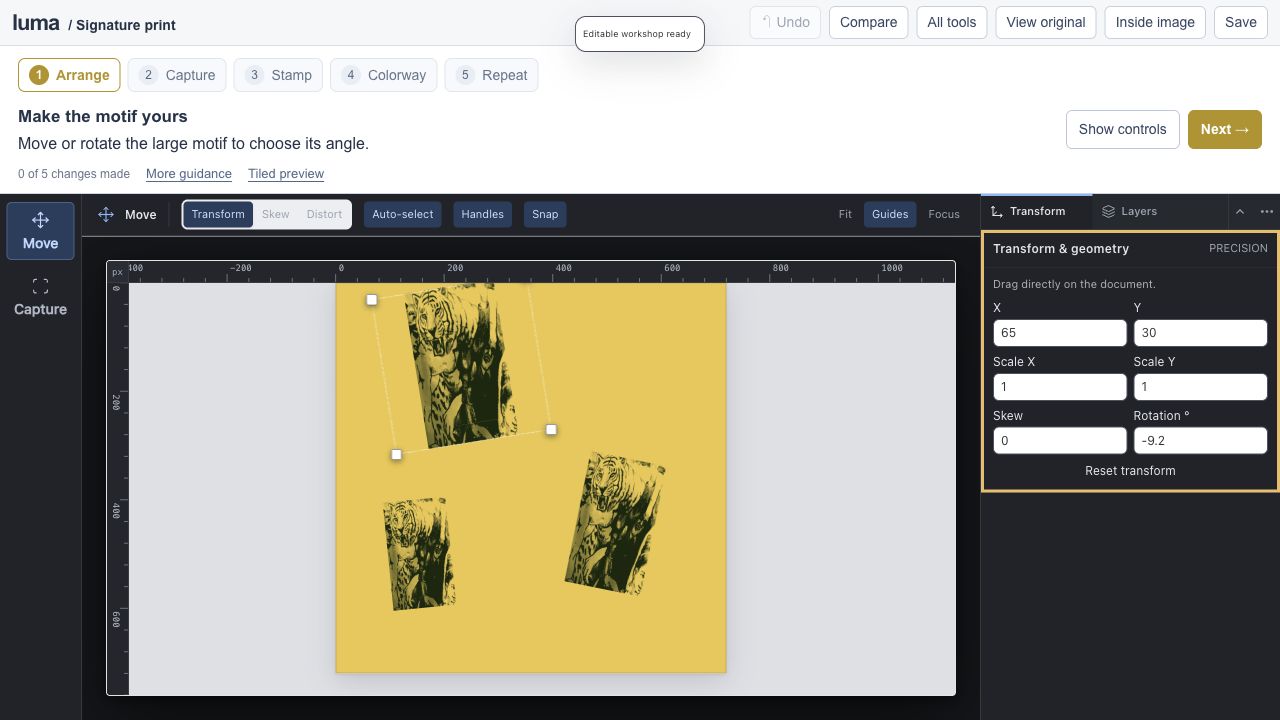Collapse the Transform panel chevron
1280x720 pixels.
[x=1240, y=212]
